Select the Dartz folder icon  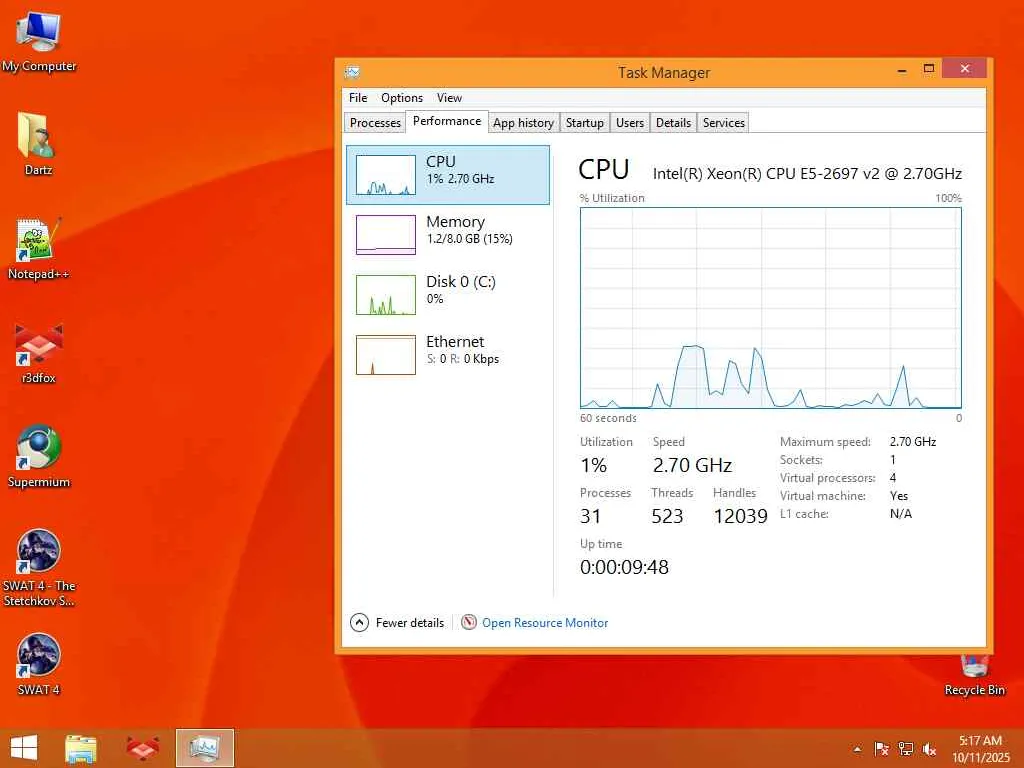[38, 144]
